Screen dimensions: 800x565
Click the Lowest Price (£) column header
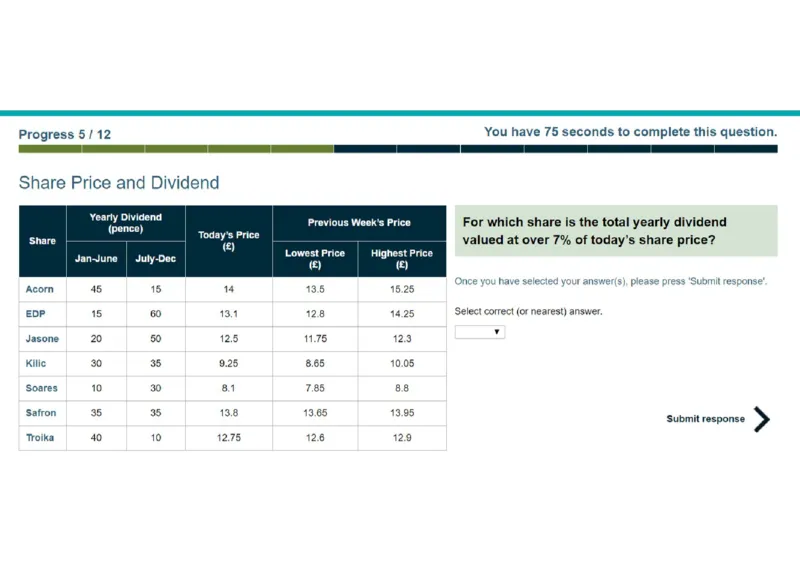(x=314, y=259)
